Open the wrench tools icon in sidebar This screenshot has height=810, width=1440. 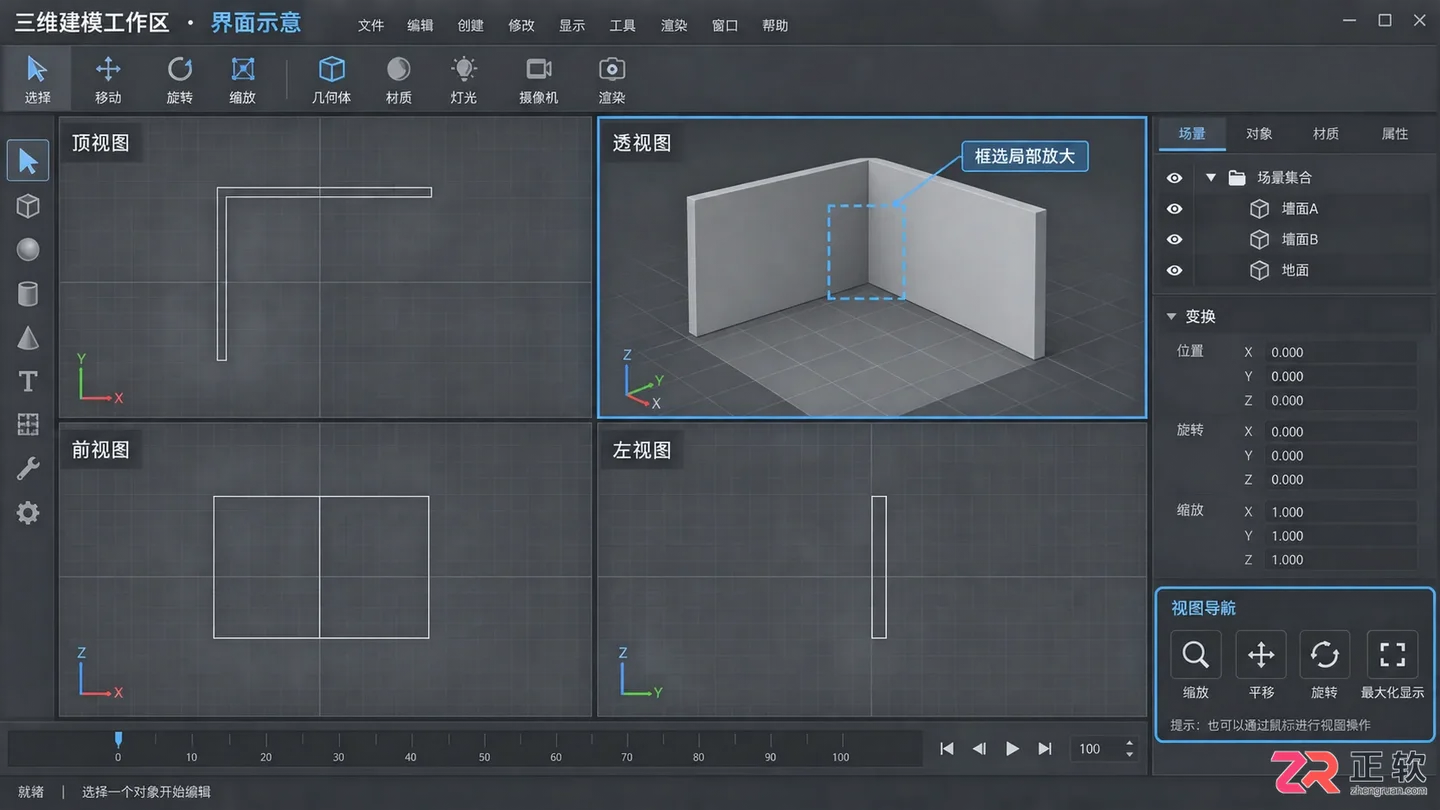[x=28, y=469]
